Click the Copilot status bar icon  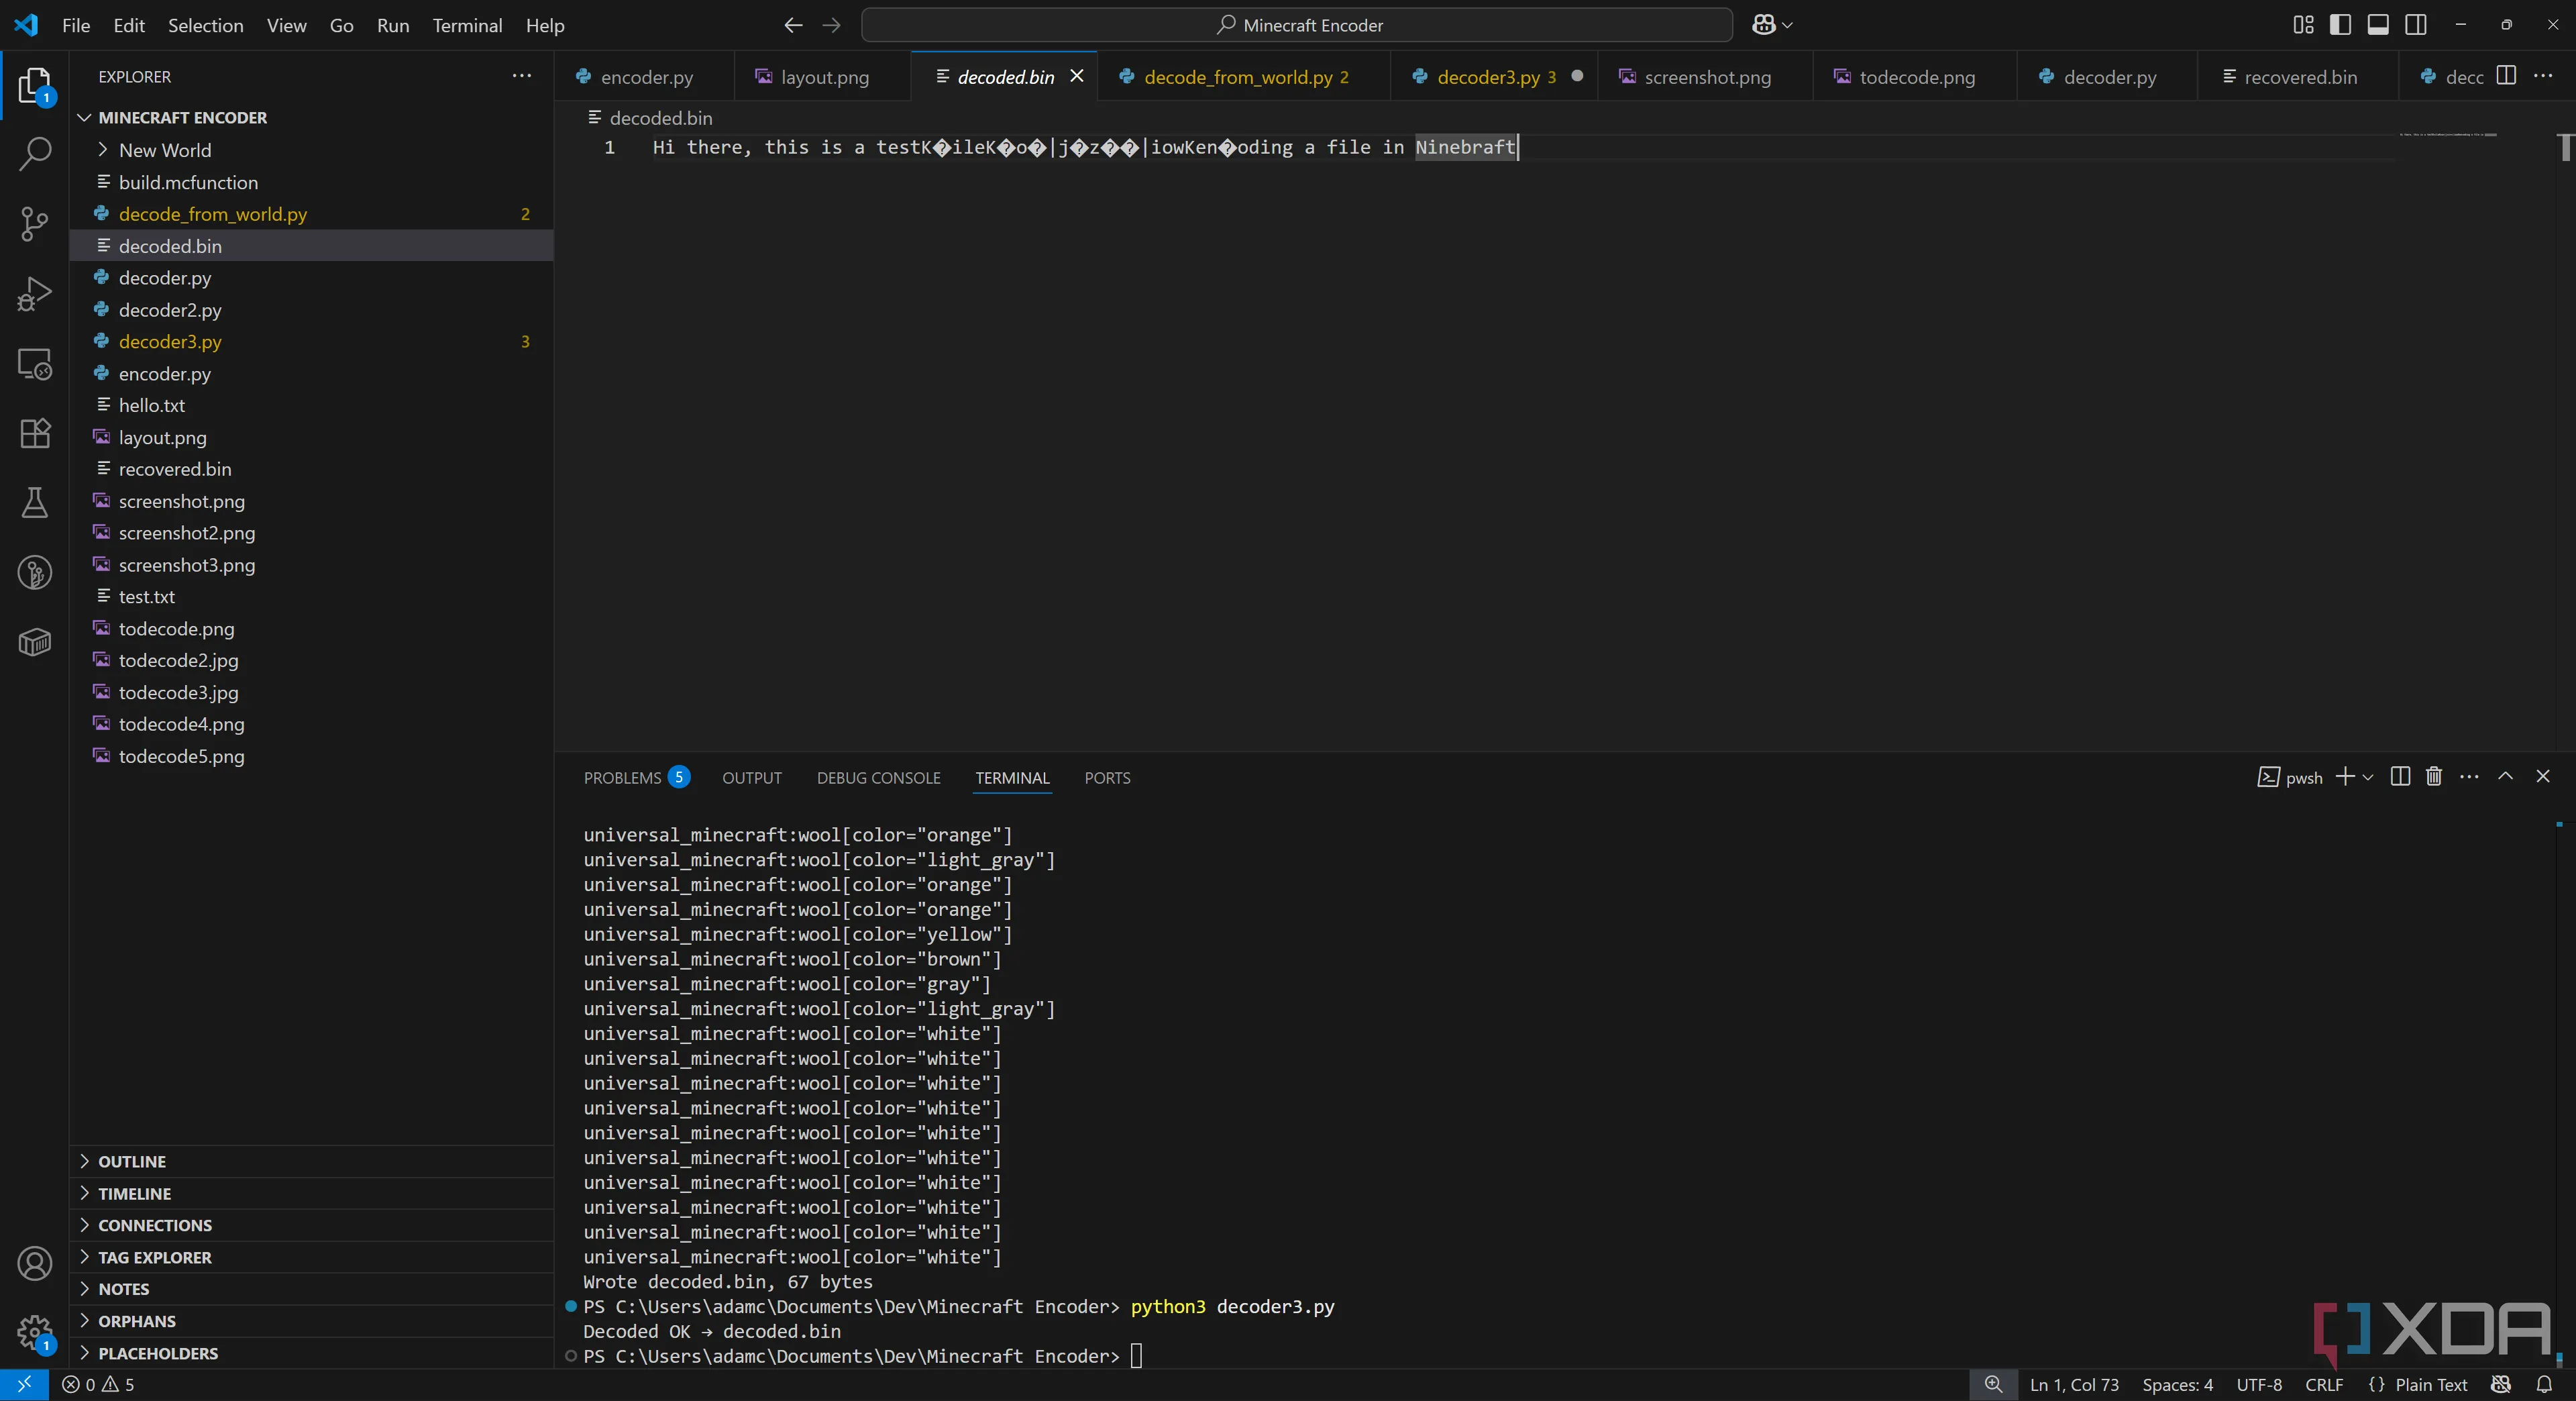point(2501,1384)
